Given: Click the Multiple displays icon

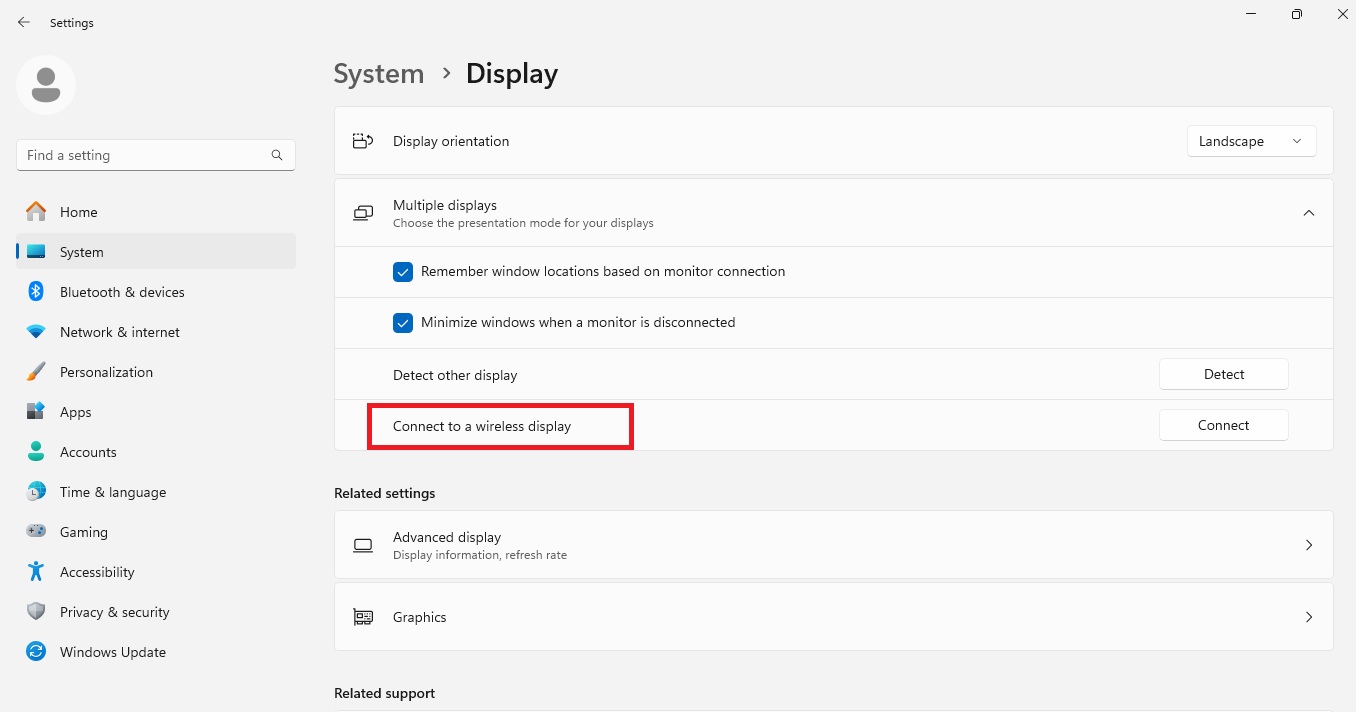Looking at the screenshot, I should (x=363, y=213).
